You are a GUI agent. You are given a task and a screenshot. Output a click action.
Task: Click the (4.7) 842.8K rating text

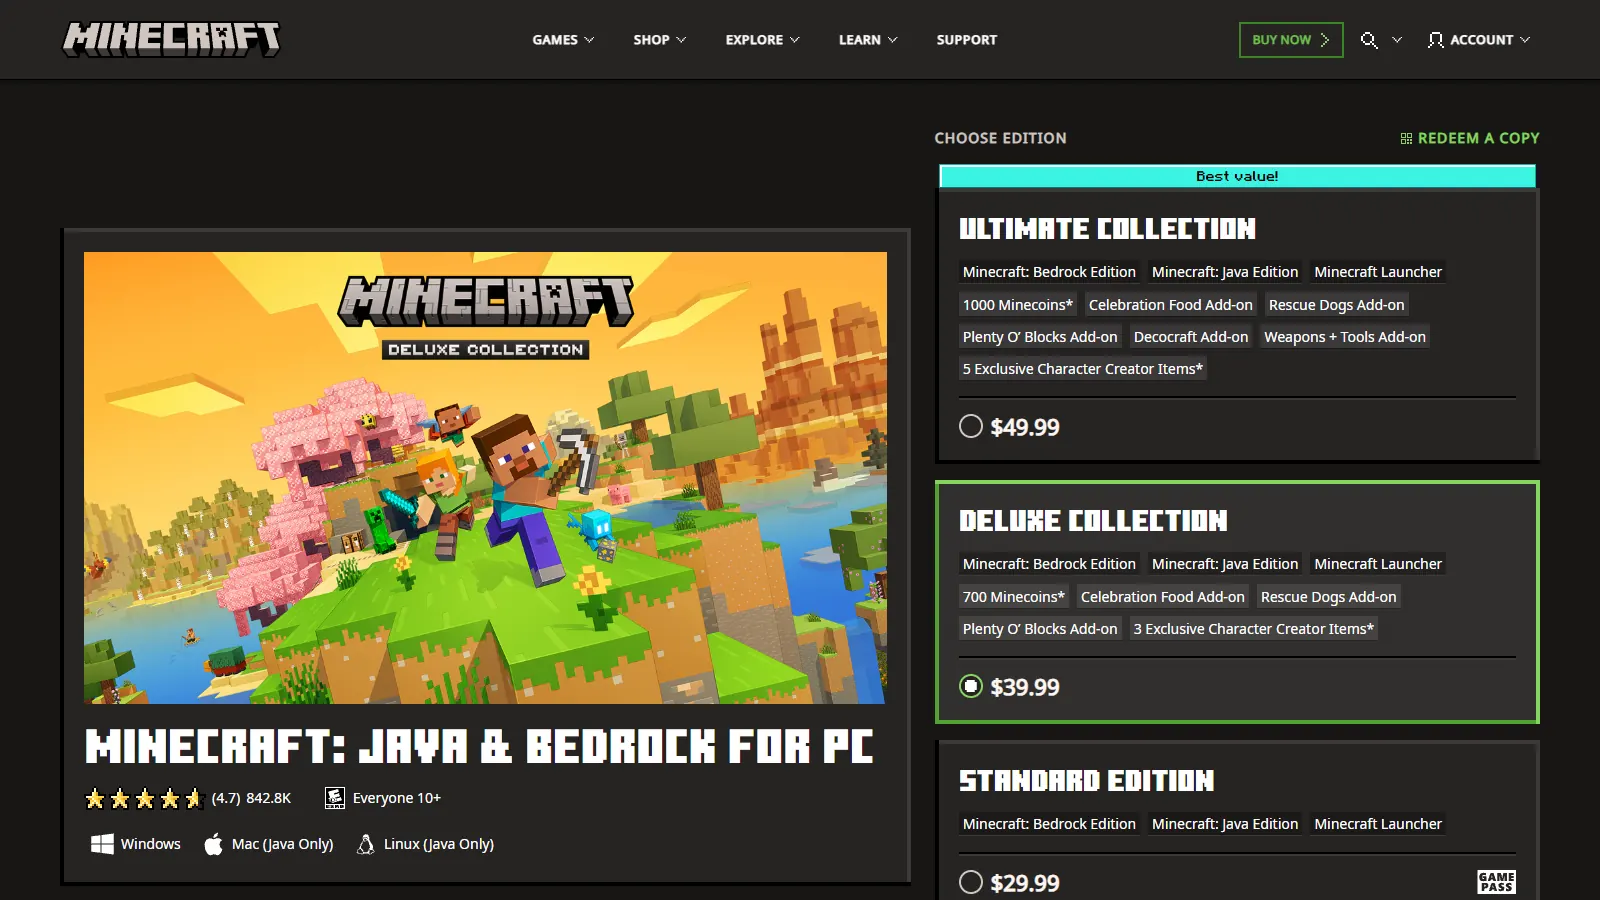pos(251,798)
